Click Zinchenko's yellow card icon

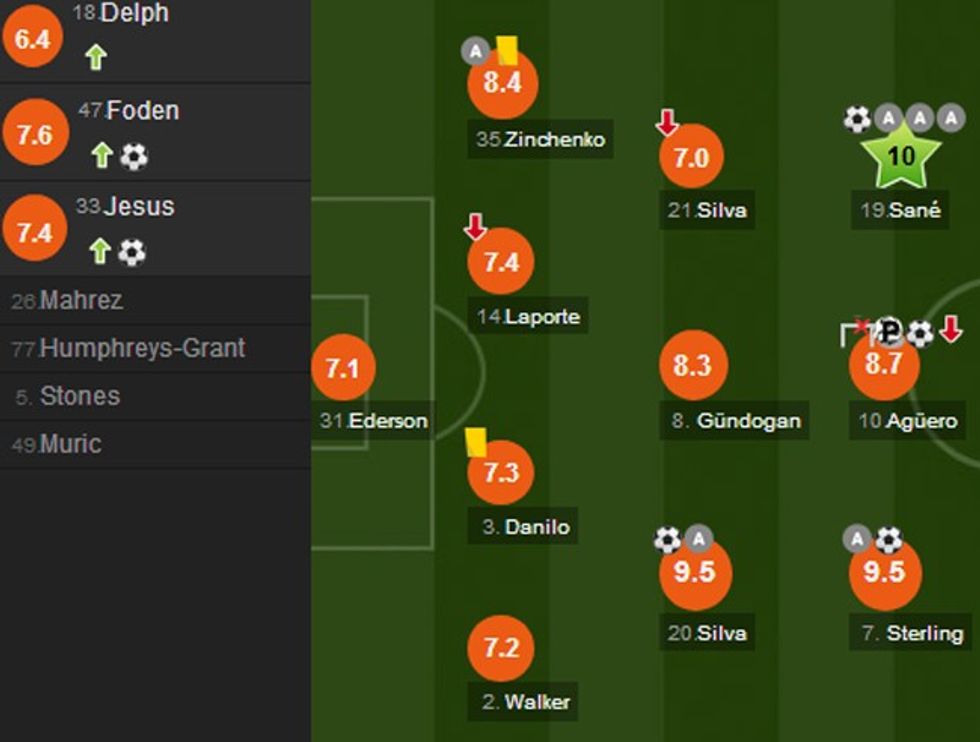pyautogui.click(x=507, y=51)
